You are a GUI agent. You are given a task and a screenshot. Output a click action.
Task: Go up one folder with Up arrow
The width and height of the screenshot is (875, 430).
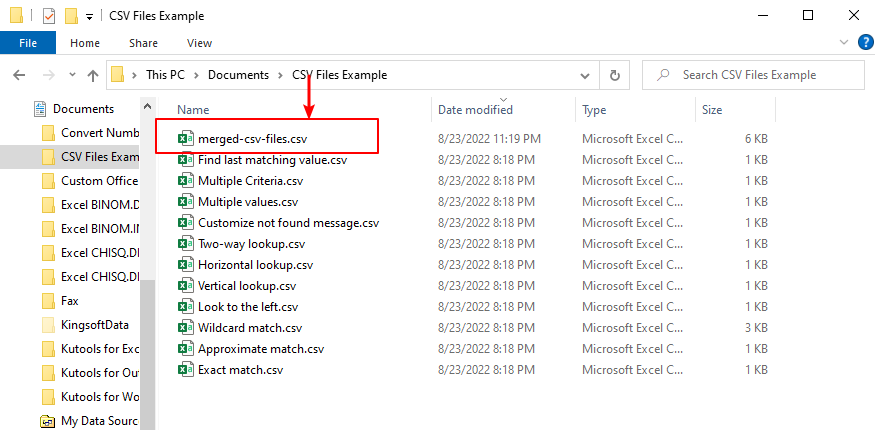tap(93, 75)
